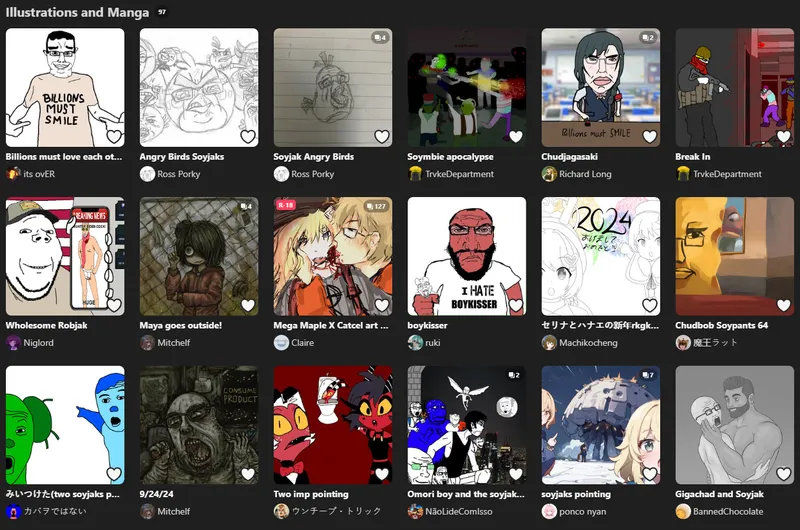Open 'Chudbob Soypants 64' thumbnail
The image size is (800, 530).
[x=735, y=256]
